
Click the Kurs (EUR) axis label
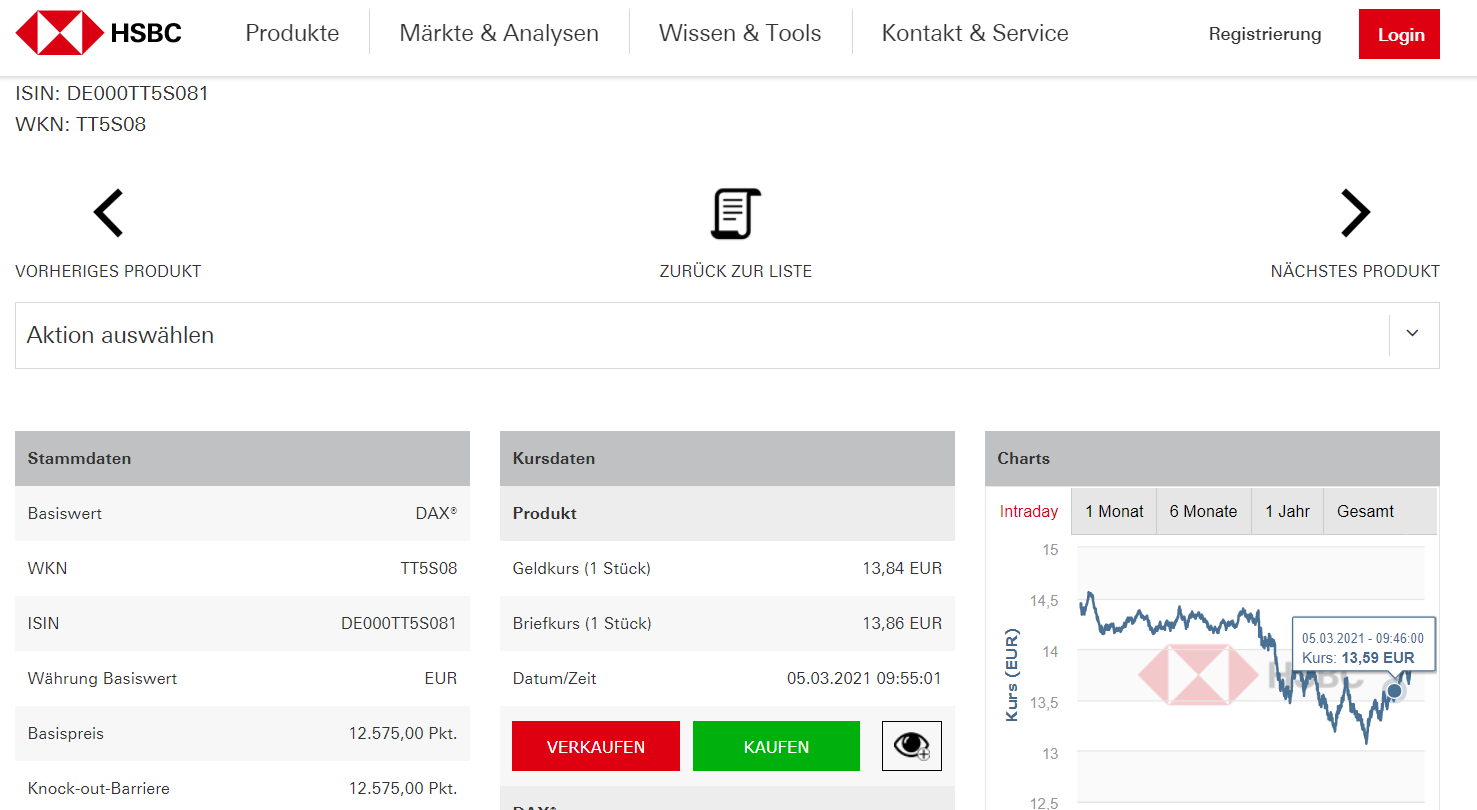click(x=1011, y=675)
